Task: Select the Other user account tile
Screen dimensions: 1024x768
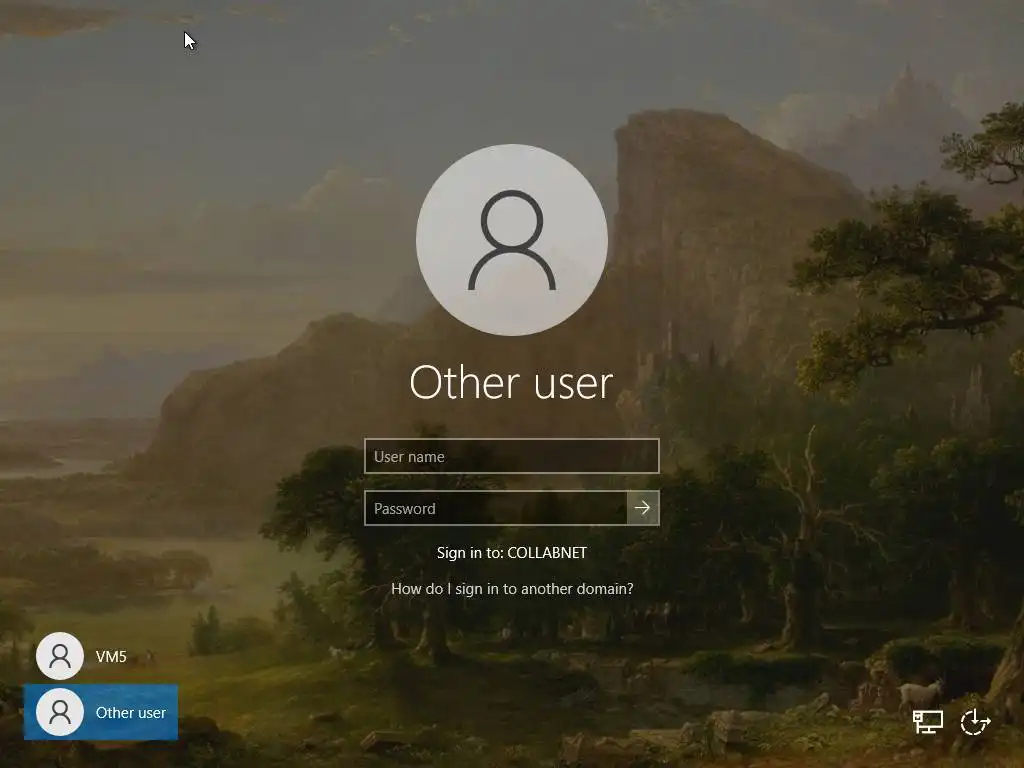Action: tap(101, 712)
